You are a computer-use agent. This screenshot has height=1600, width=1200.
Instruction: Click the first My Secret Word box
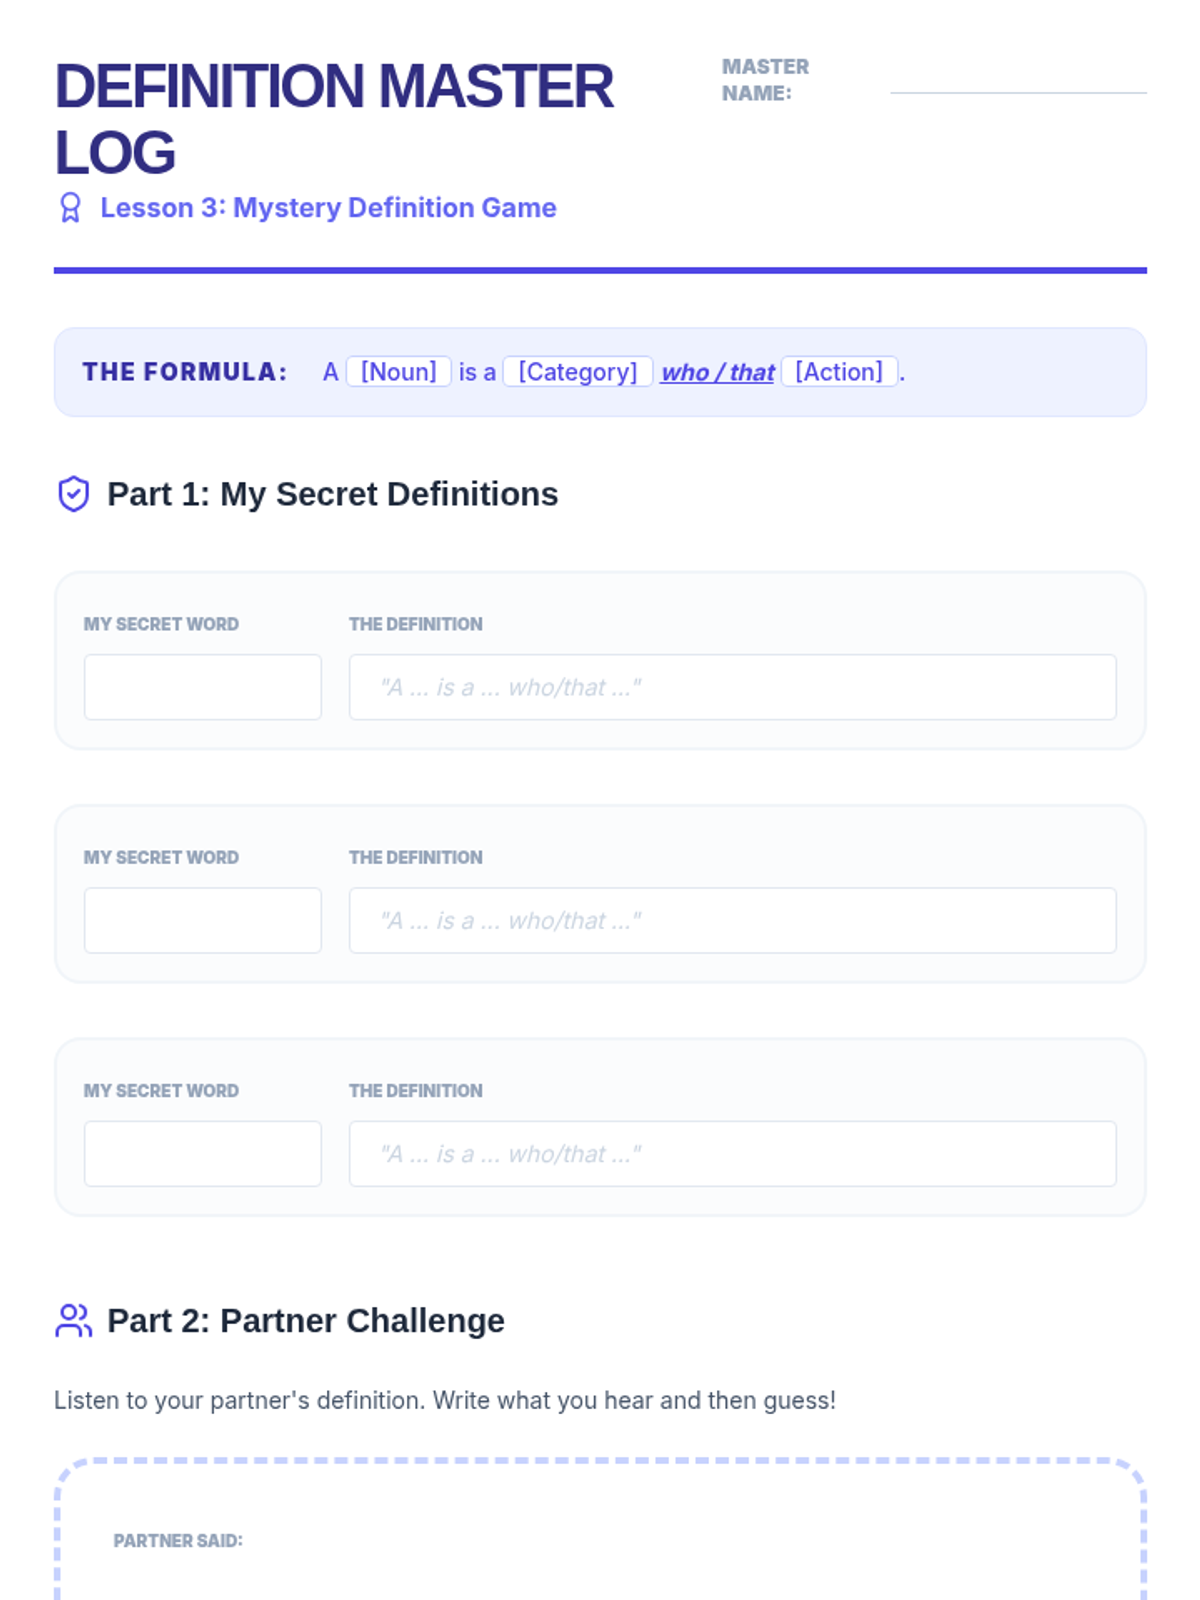[x=203, y=687]
